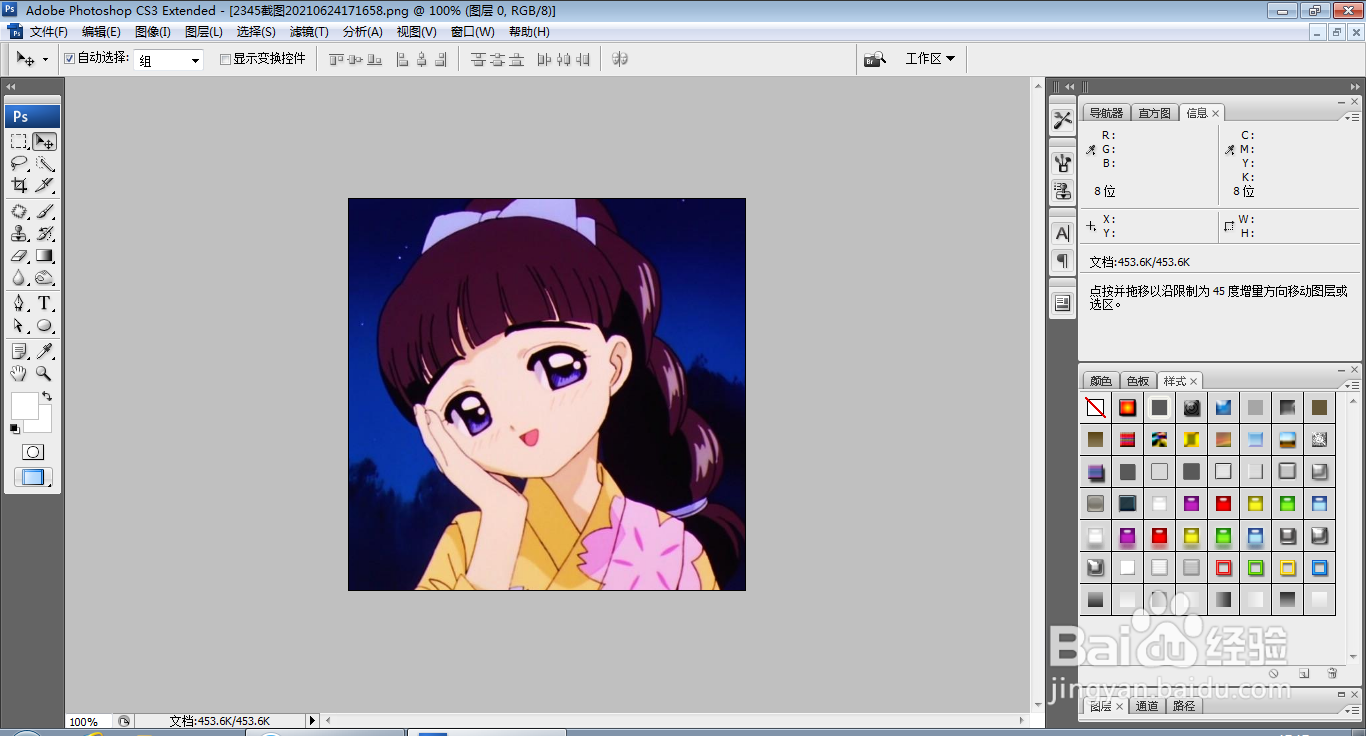Click the vertical canvas scrollbar

pos(1037,394)
